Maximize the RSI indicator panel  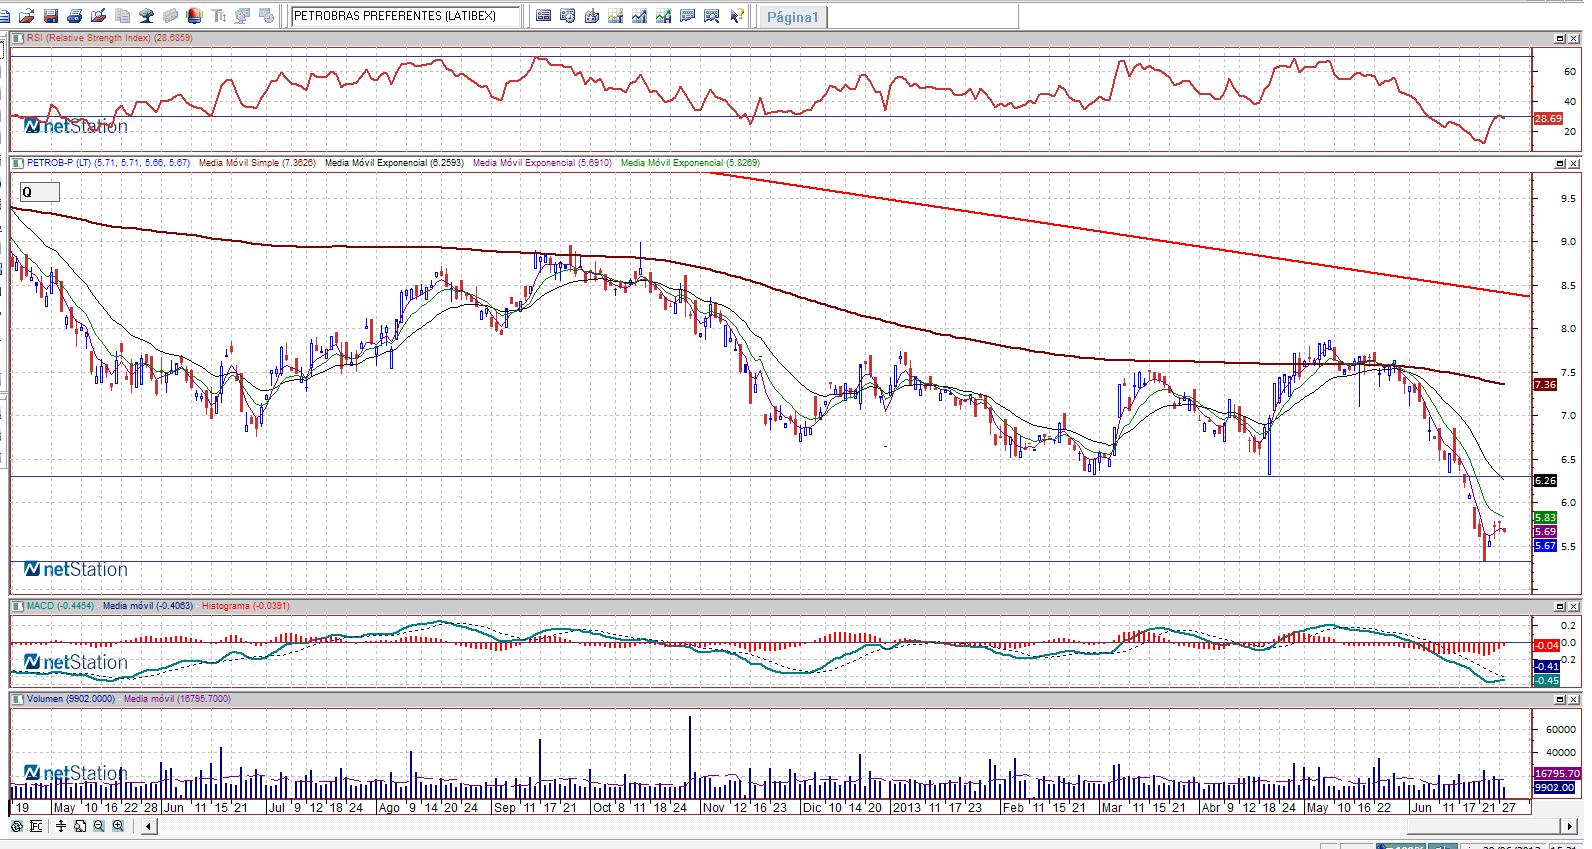(1560, 38)
